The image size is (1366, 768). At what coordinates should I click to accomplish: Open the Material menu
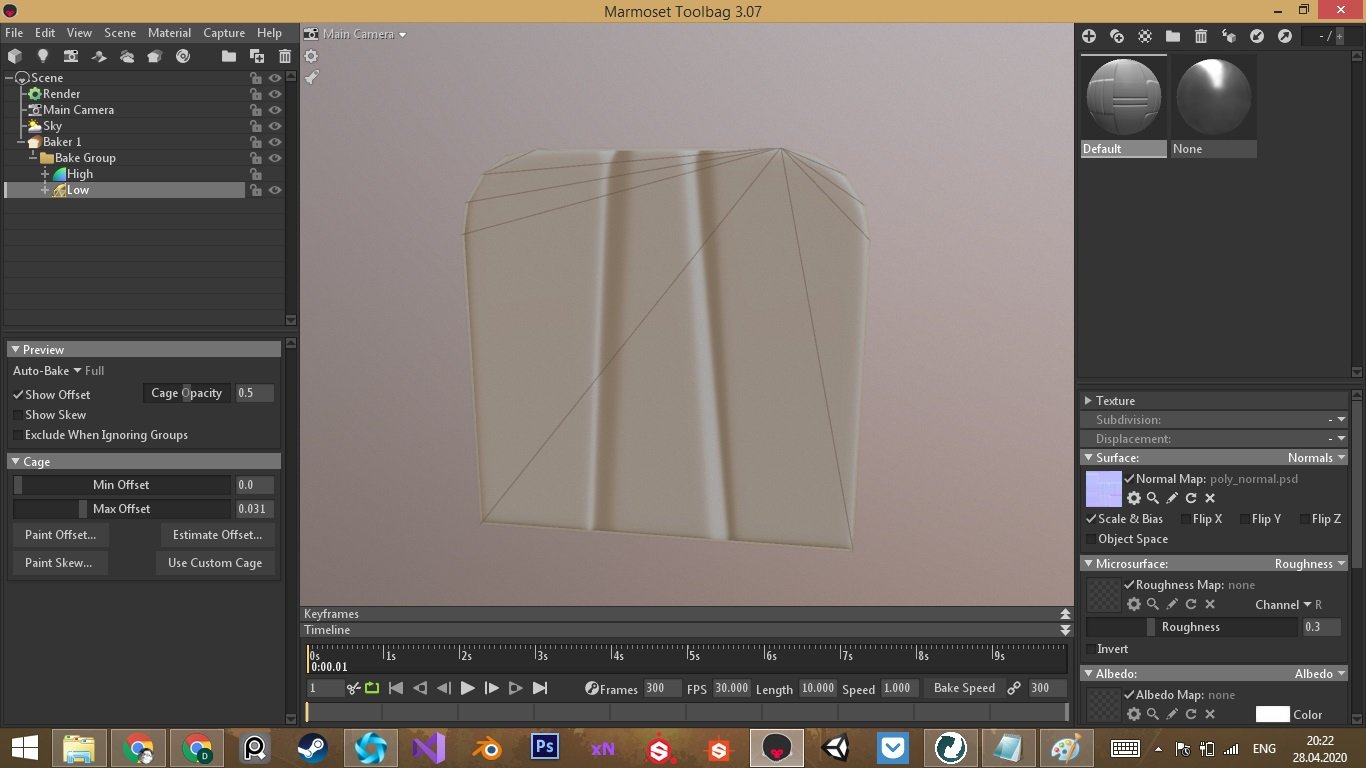[x=169, y=33]
